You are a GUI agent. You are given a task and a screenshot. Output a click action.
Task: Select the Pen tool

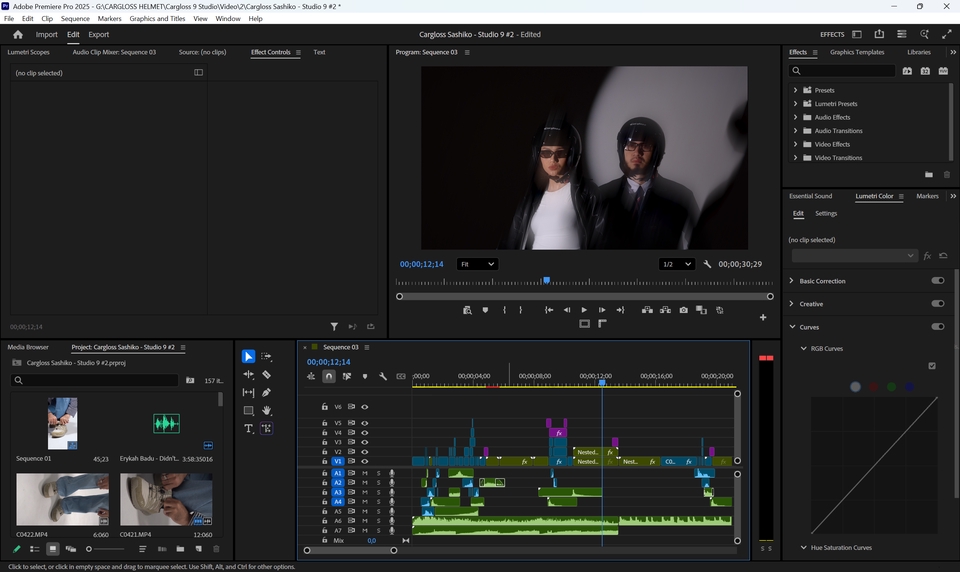coord(266,392)
